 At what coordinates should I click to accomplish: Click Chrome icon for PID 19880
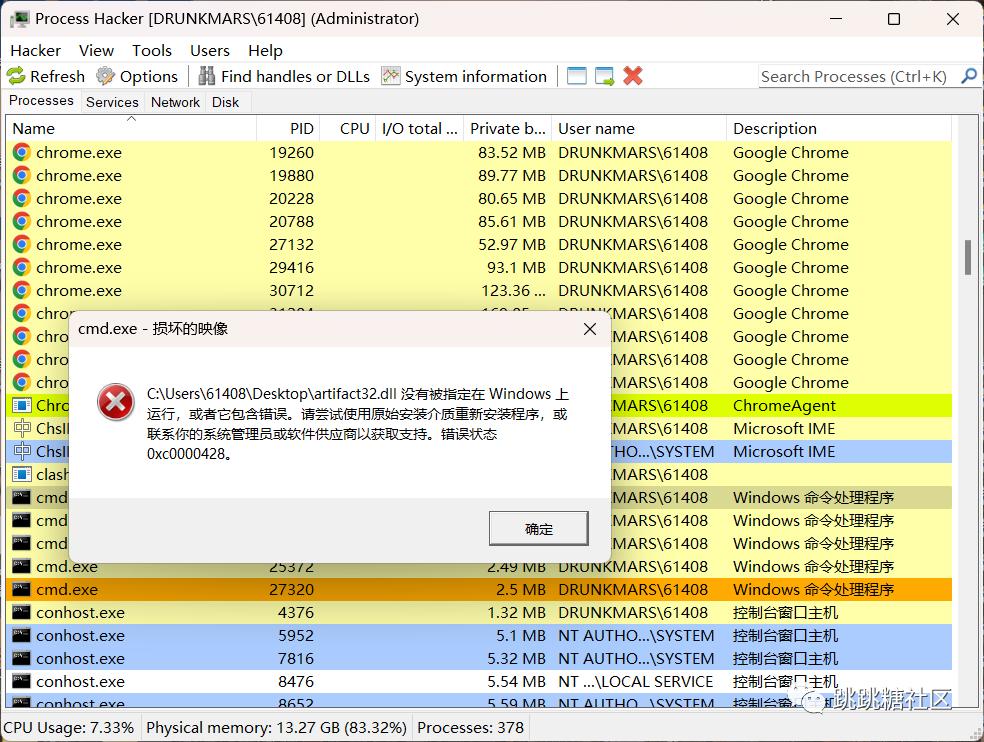click(x=22, y=175)
